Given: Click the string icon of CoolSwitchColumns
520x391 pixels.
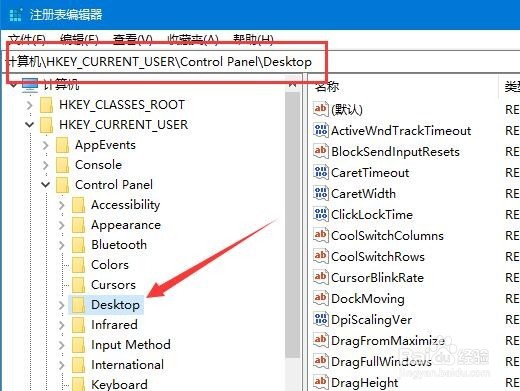Looking at the screenshot, I should click(x=321, y=235).
